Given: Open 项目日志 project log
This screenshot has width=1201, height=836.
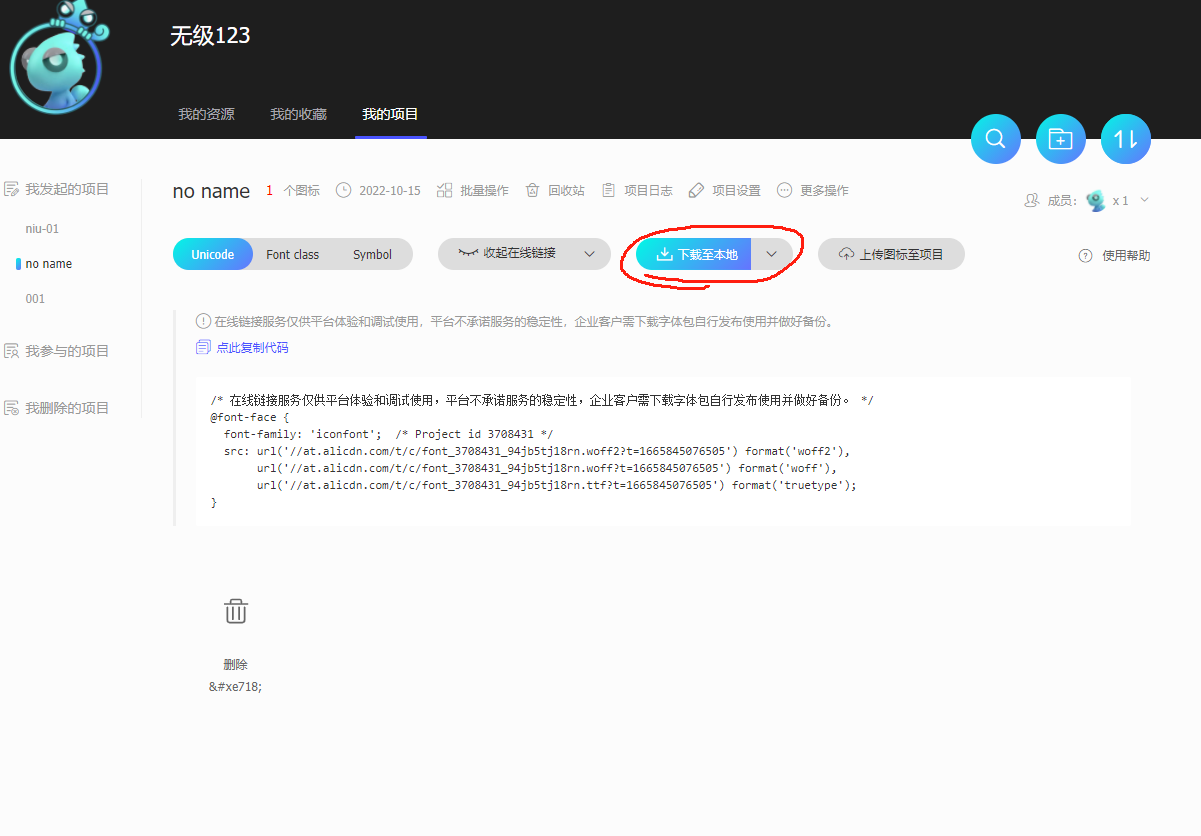Looking at the screenshot, I should 637,190.
